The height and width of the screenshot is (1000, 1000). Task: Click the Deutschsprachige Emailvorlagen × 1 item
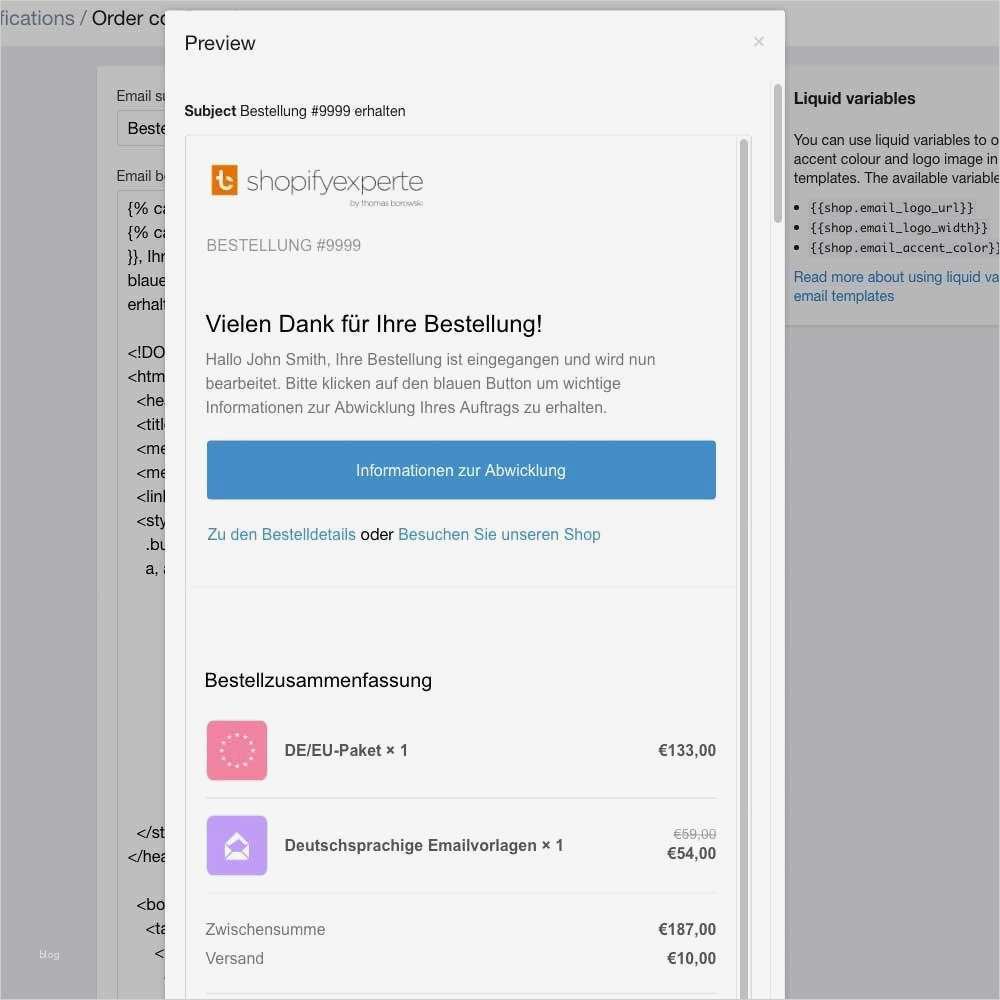424,845
